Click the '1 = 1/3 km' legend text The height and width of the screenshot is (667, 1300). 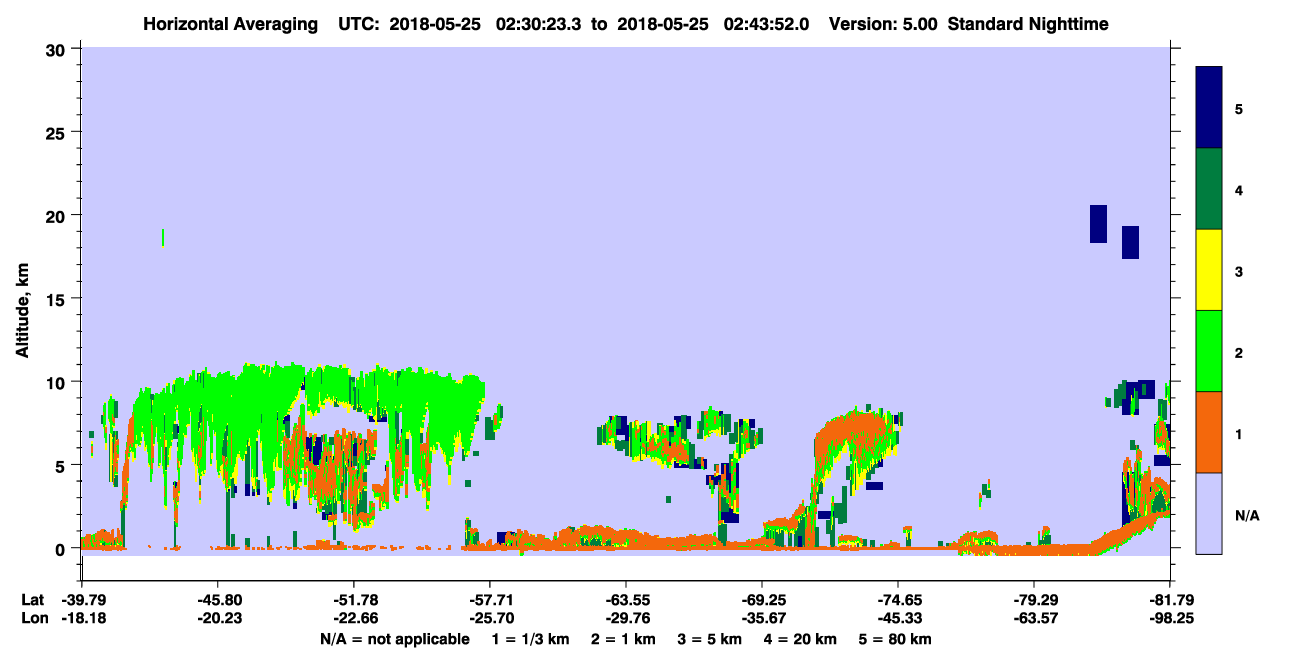pos(531,639)
